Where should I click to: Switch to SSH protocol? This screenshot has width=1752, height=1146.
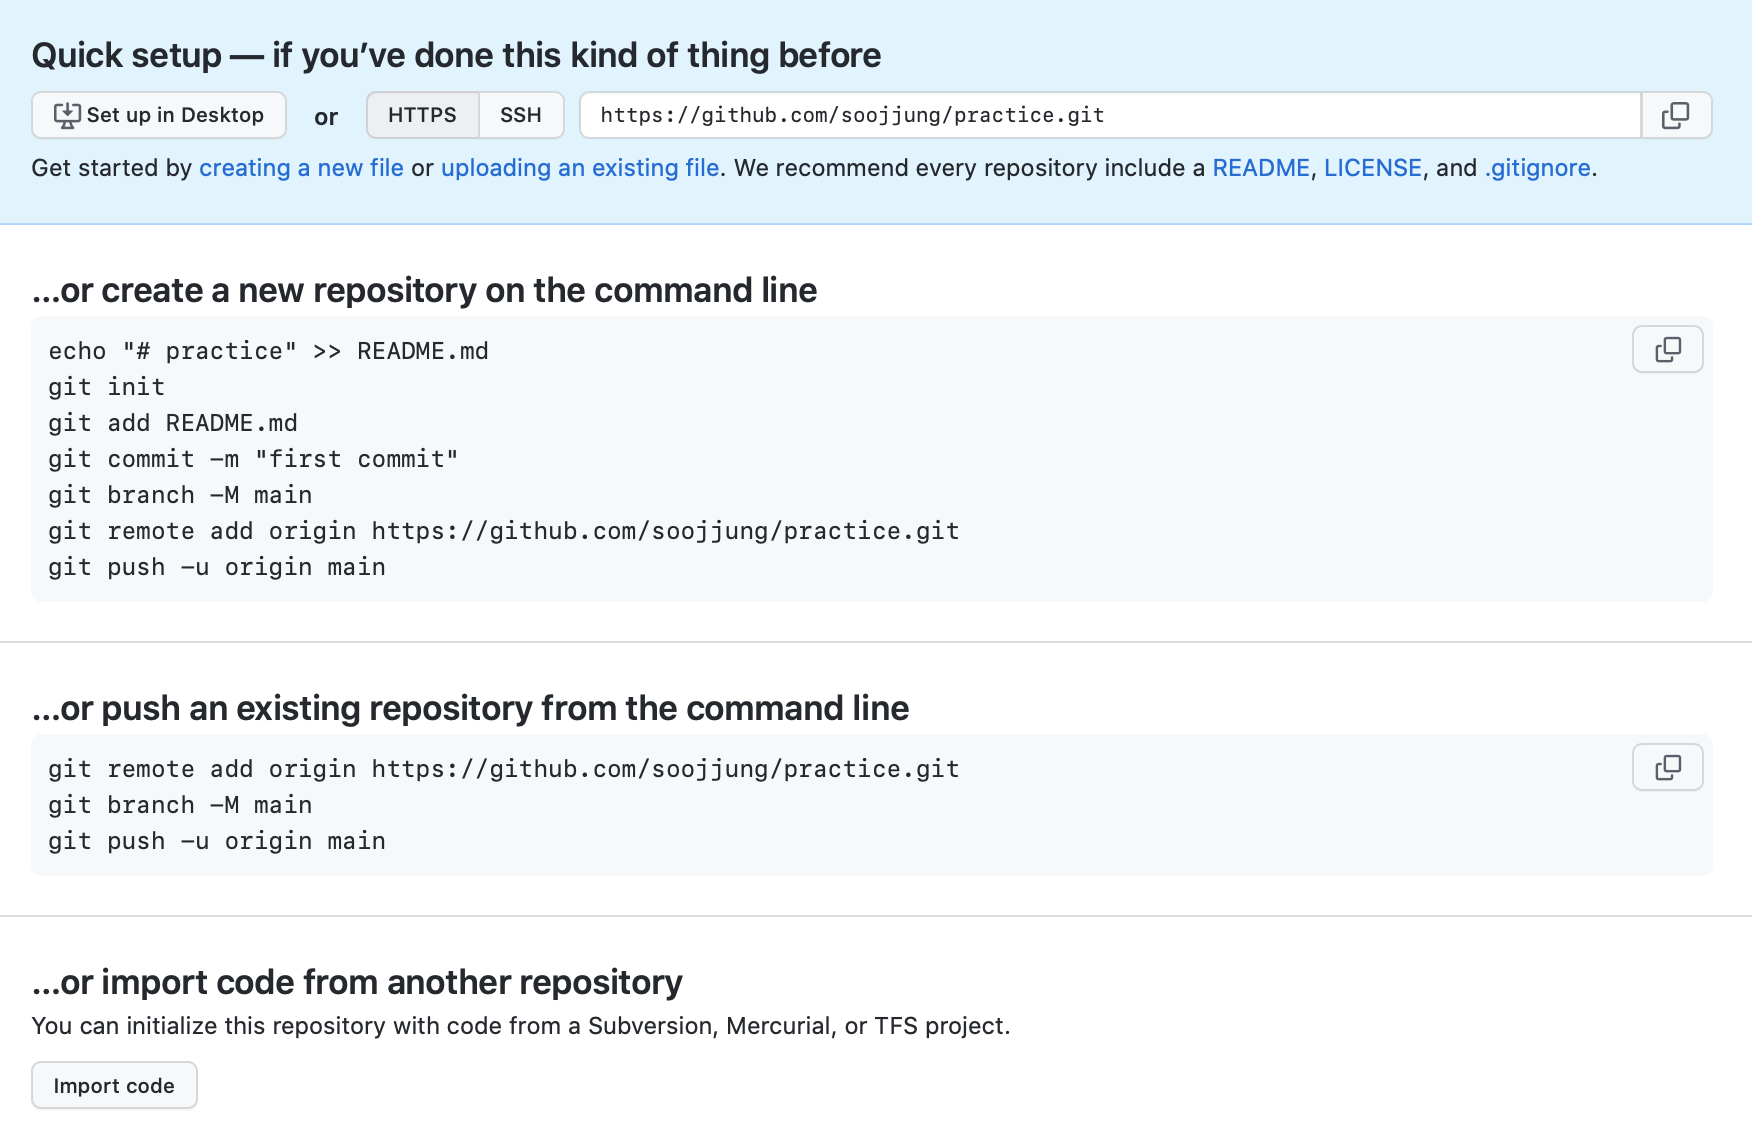(520, 114)
